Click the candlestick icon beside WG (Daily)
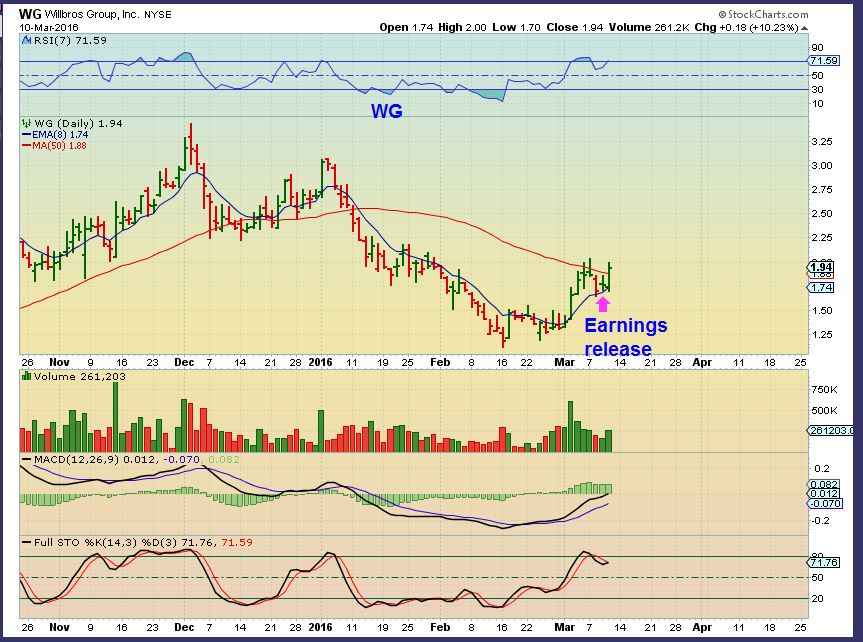This screenshot has height=642, width=863. (26, 123)
